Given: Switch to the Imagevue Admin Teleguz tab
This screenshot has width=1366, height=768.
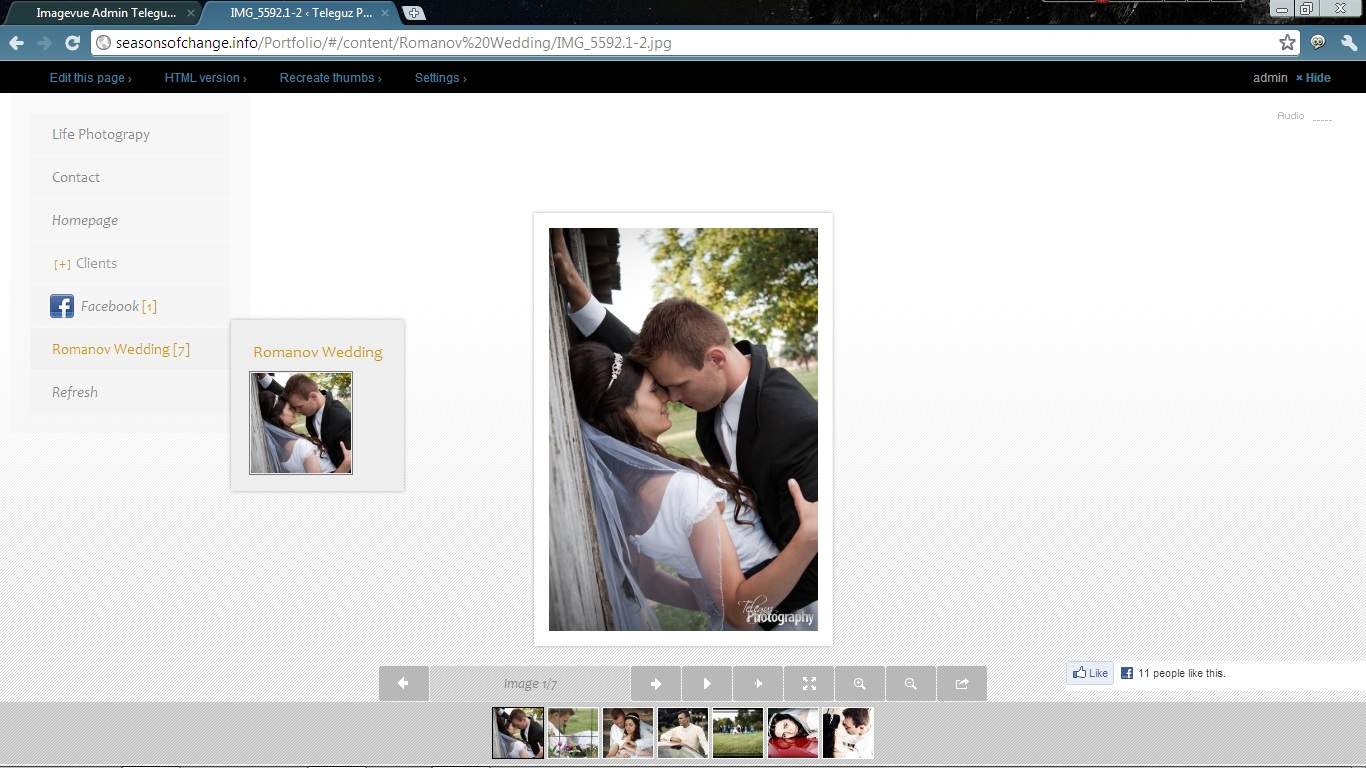Looking at the screenshot, I should (x=105, y=13).
